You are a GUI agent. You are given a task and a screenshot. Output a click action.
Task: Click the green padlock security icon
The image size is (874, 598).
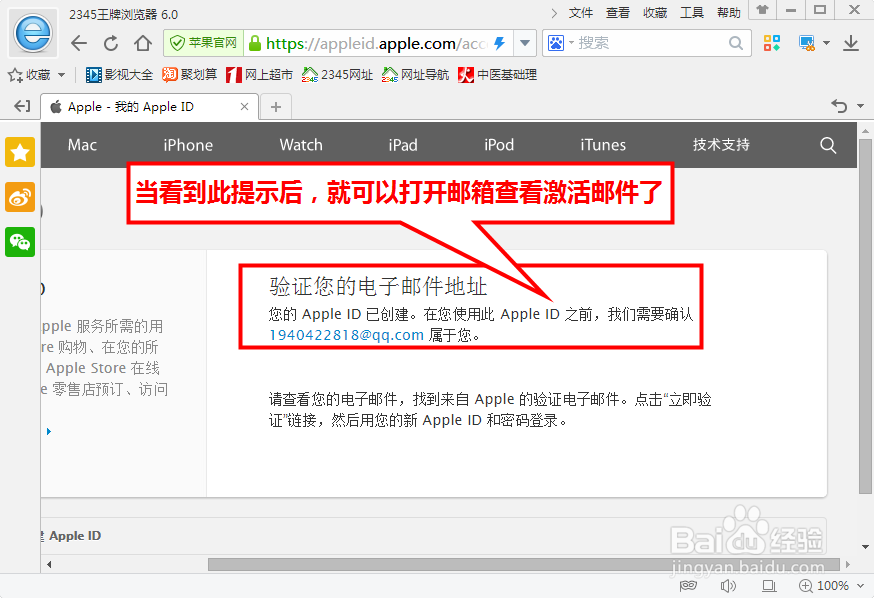[255, 43]
